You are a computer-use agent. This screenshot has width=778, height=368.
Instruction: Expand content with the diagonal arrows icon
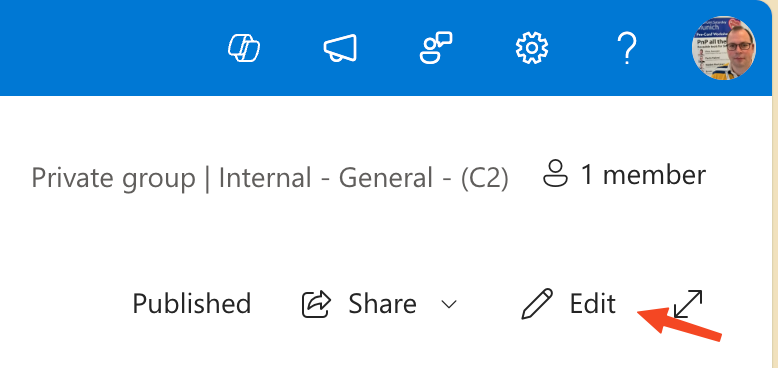pyautogui.click(x=688, y=304)
